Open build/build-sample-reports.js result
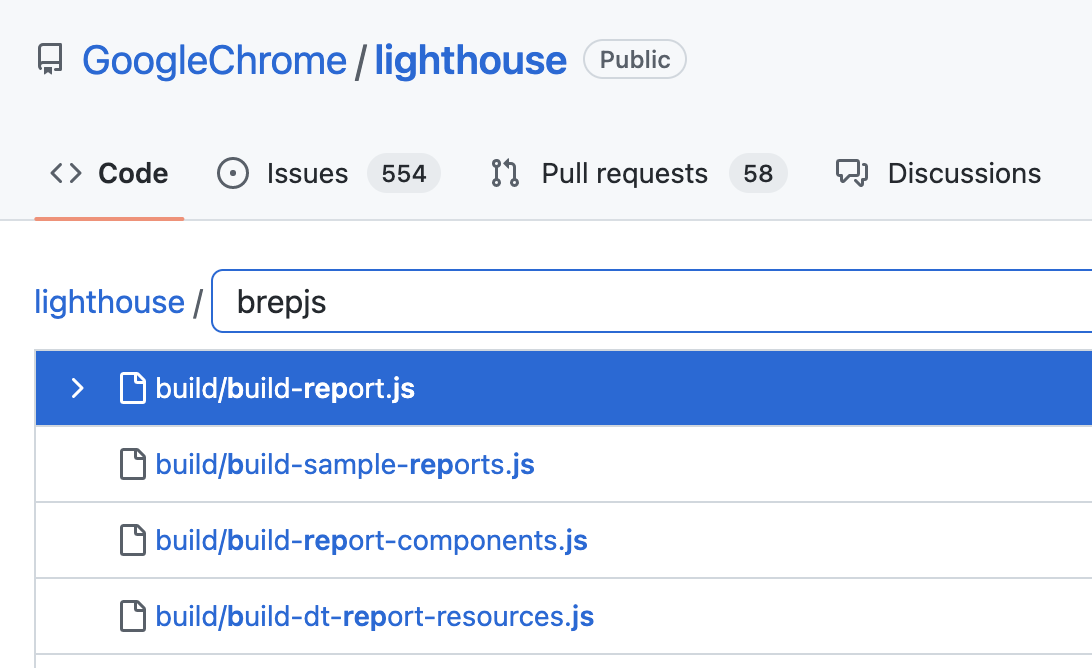Screen dimensions: 1092x668 click(345, 465)
